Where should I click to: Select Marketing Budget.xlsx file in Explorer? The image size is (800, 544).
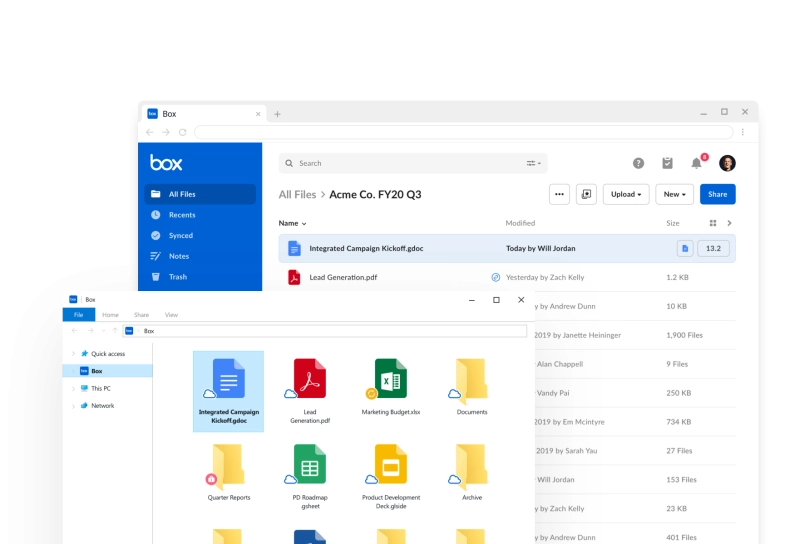point(391,387)
